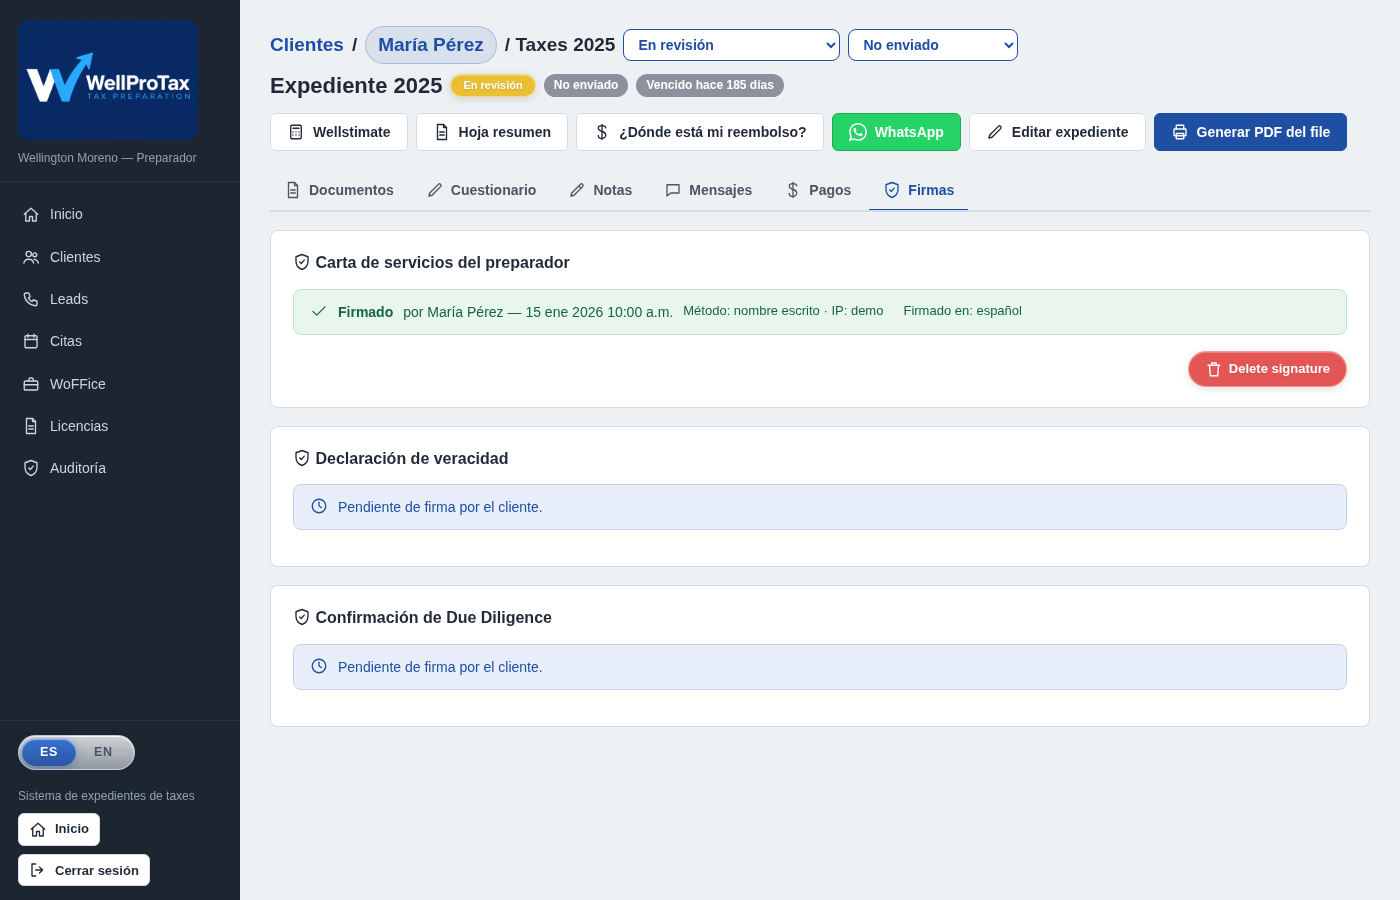
Task: Open the Pagos tab
Action: click(x=818, y=190)
